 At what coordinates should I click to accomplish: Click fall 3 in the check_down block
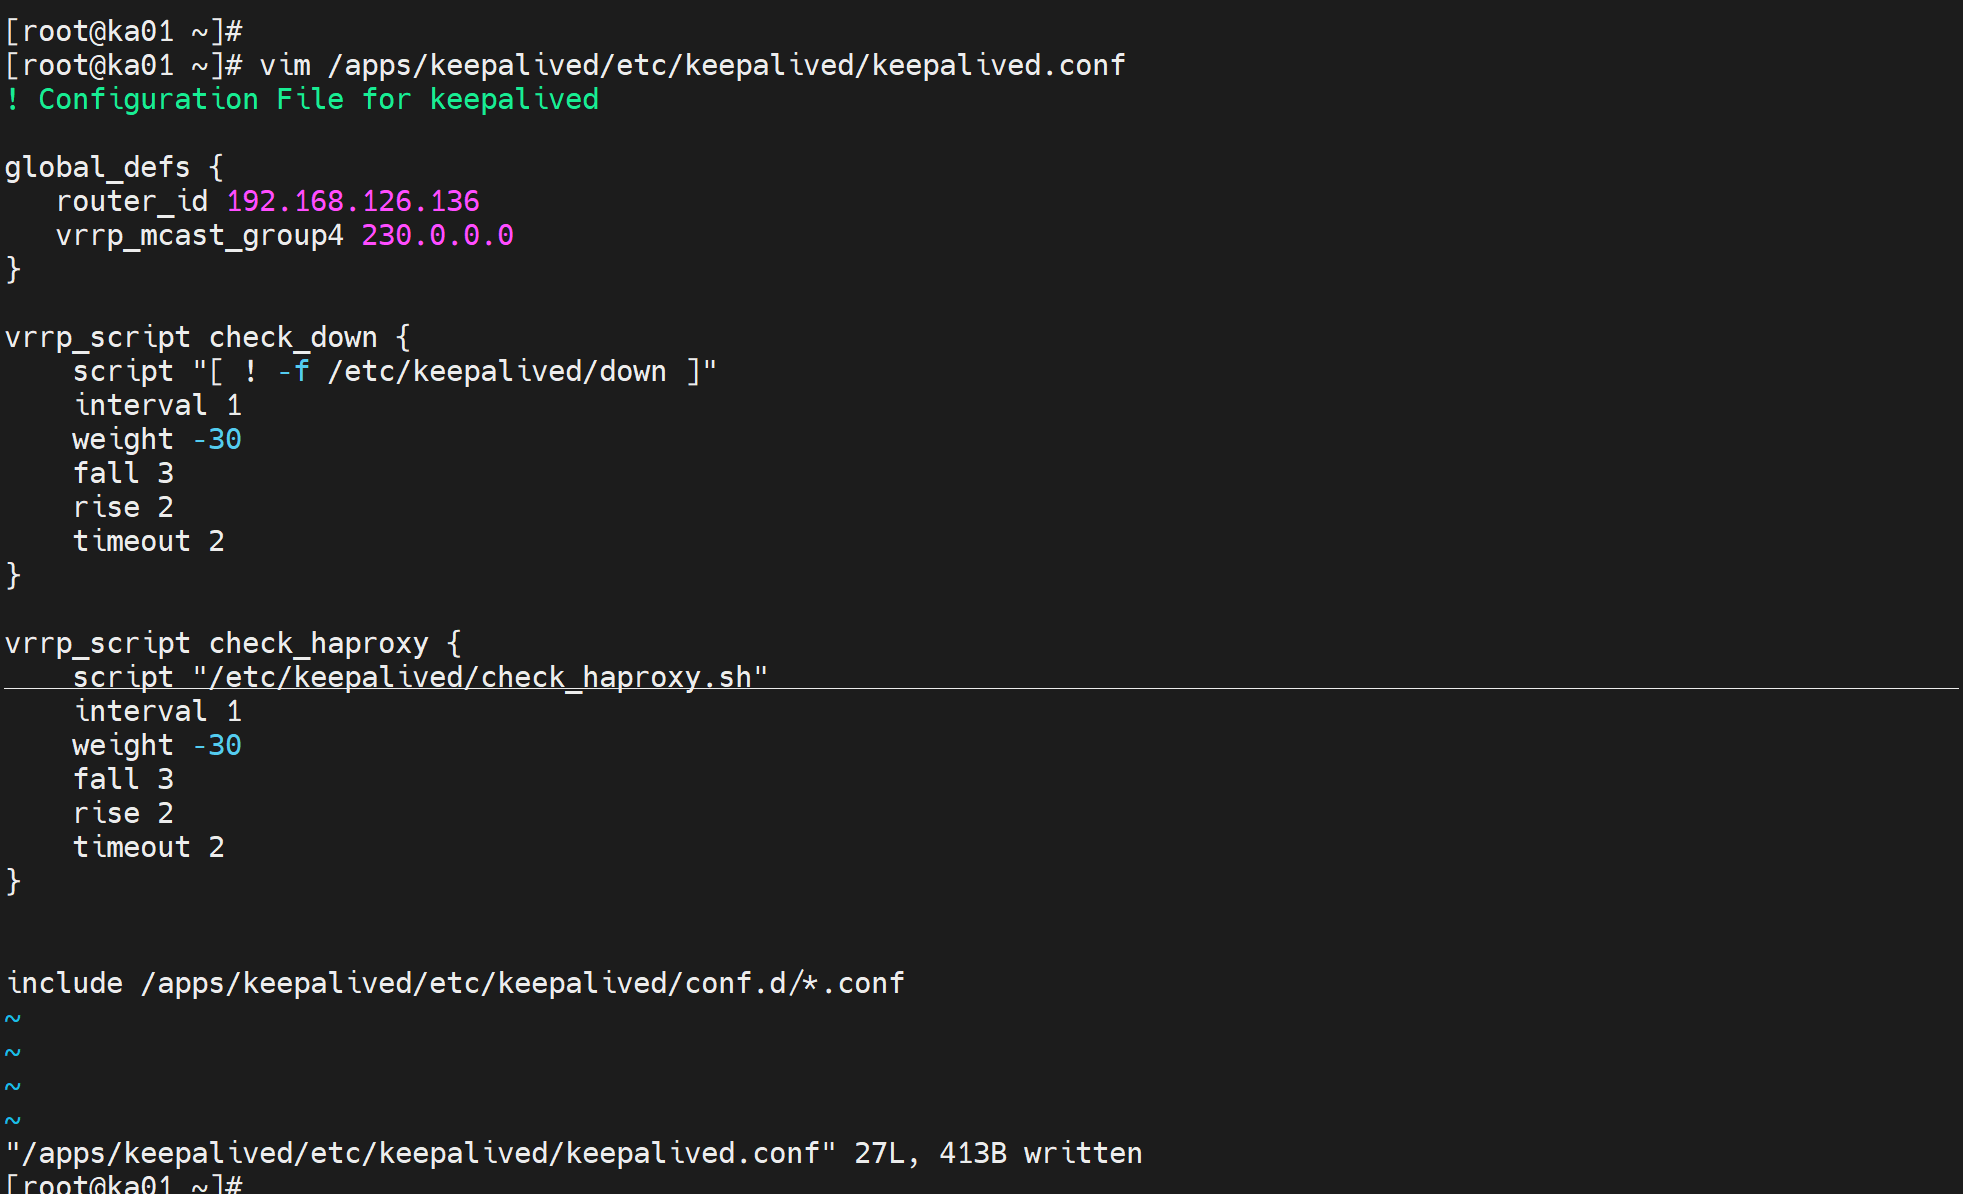(123, 473)
